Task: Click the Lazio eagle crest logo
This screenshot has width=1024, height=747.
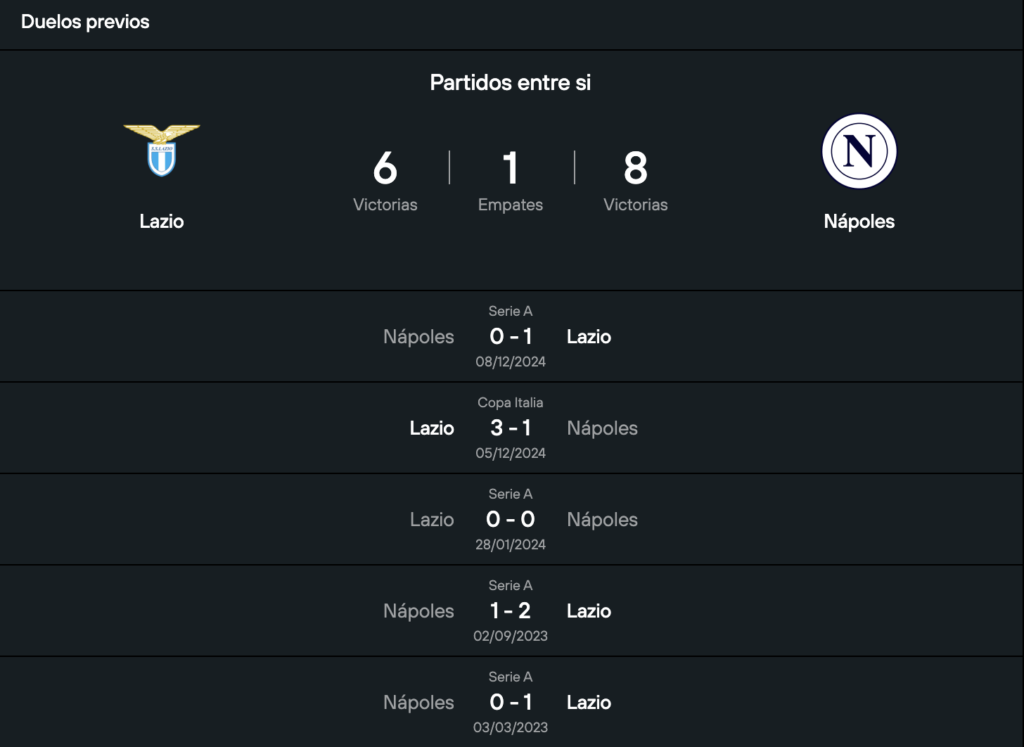Action: click(161, 151)
